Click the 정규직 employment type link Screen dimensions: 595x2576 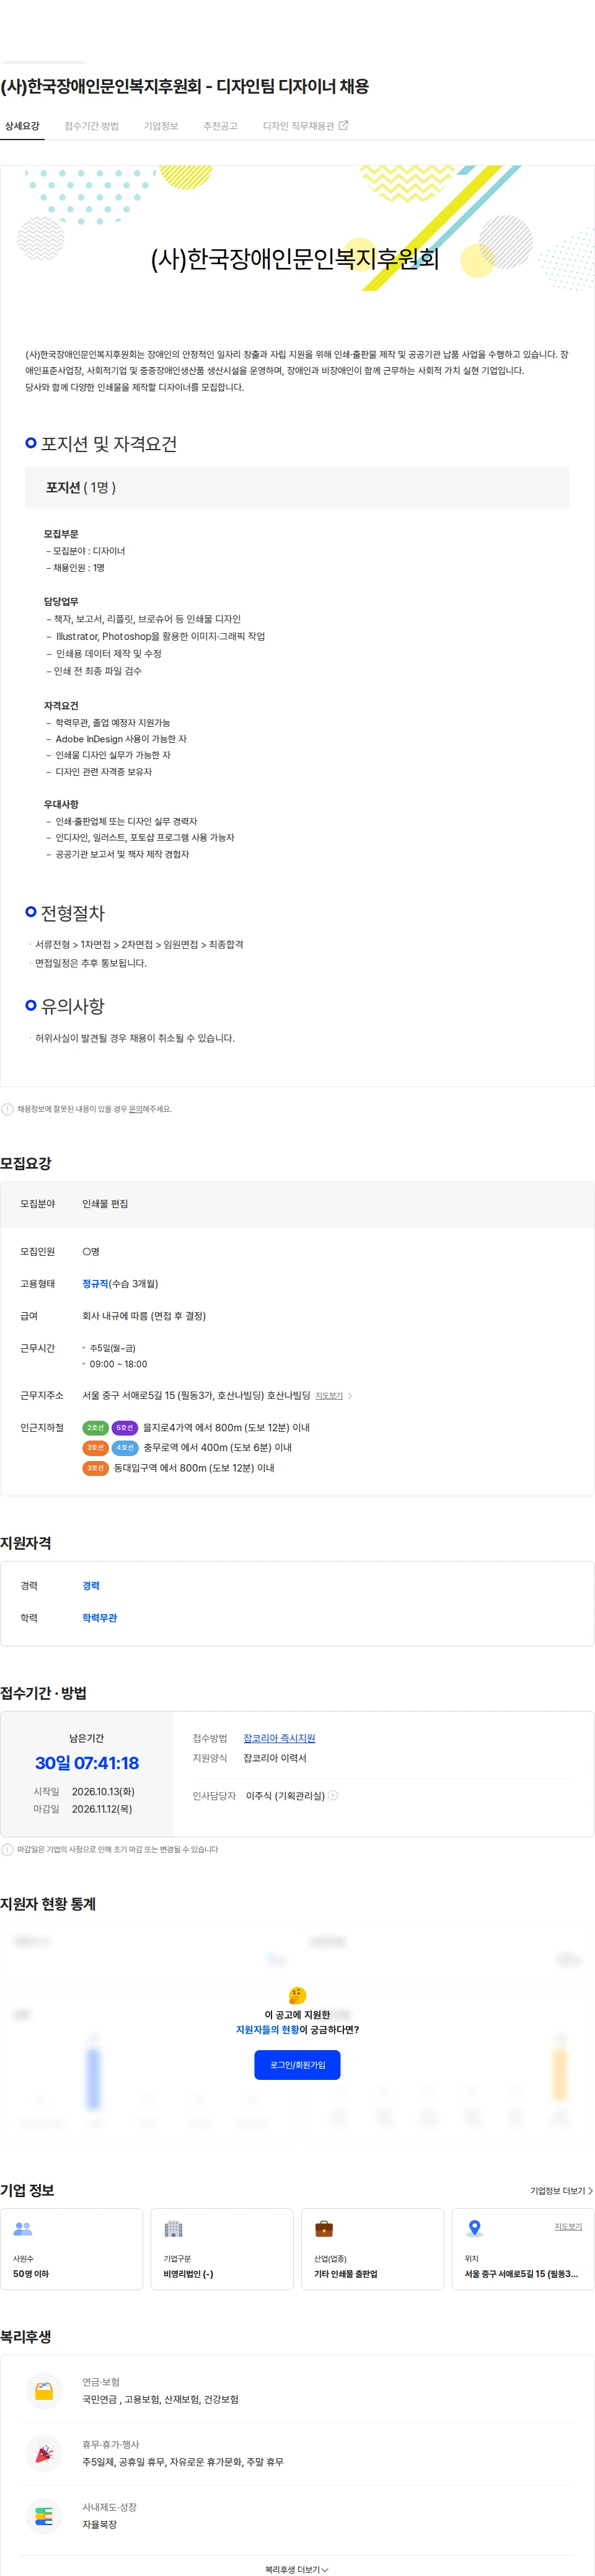pos(95,1283)
